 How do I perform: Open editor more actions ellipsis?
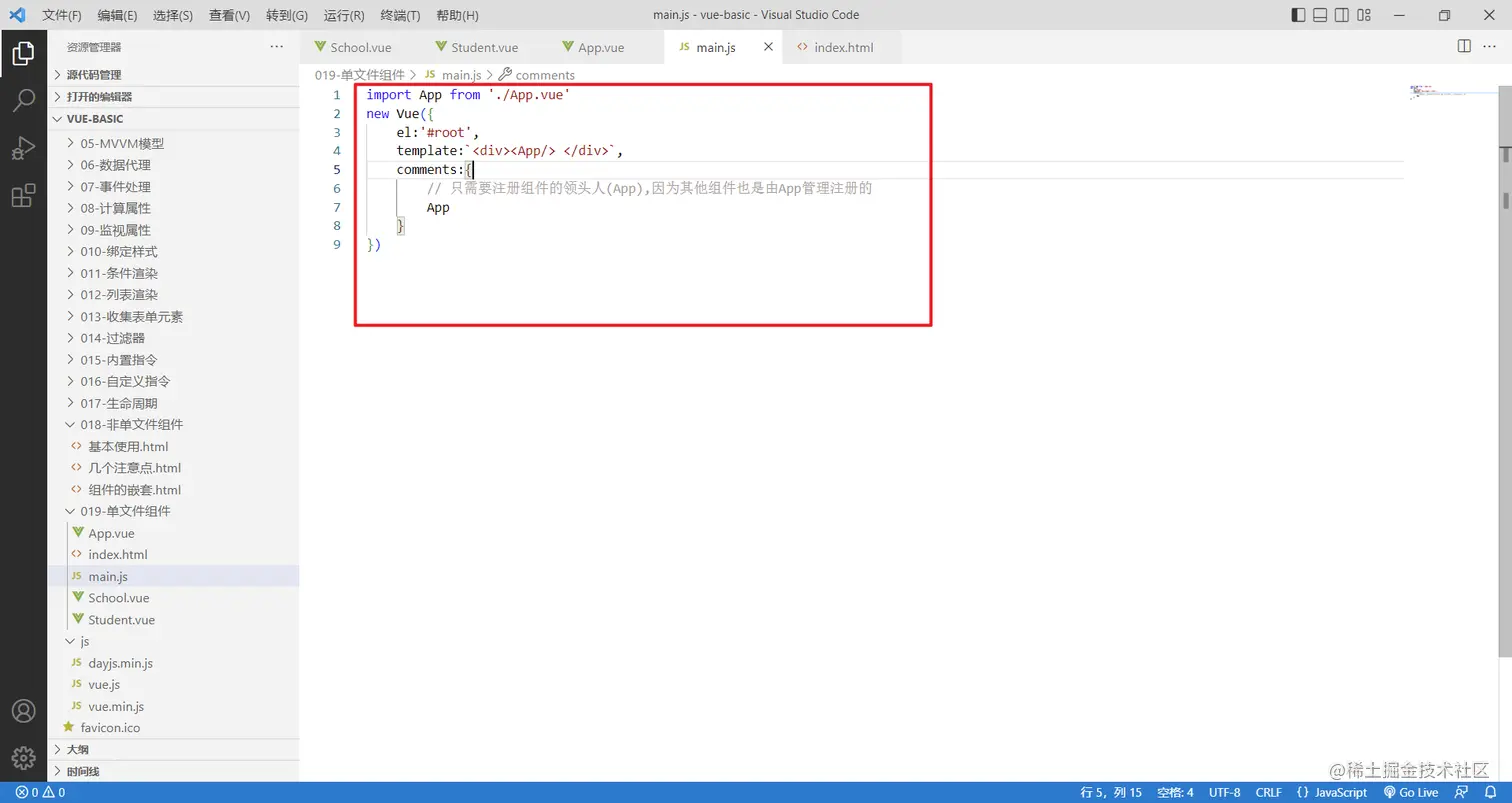[x=1491, y=47]
